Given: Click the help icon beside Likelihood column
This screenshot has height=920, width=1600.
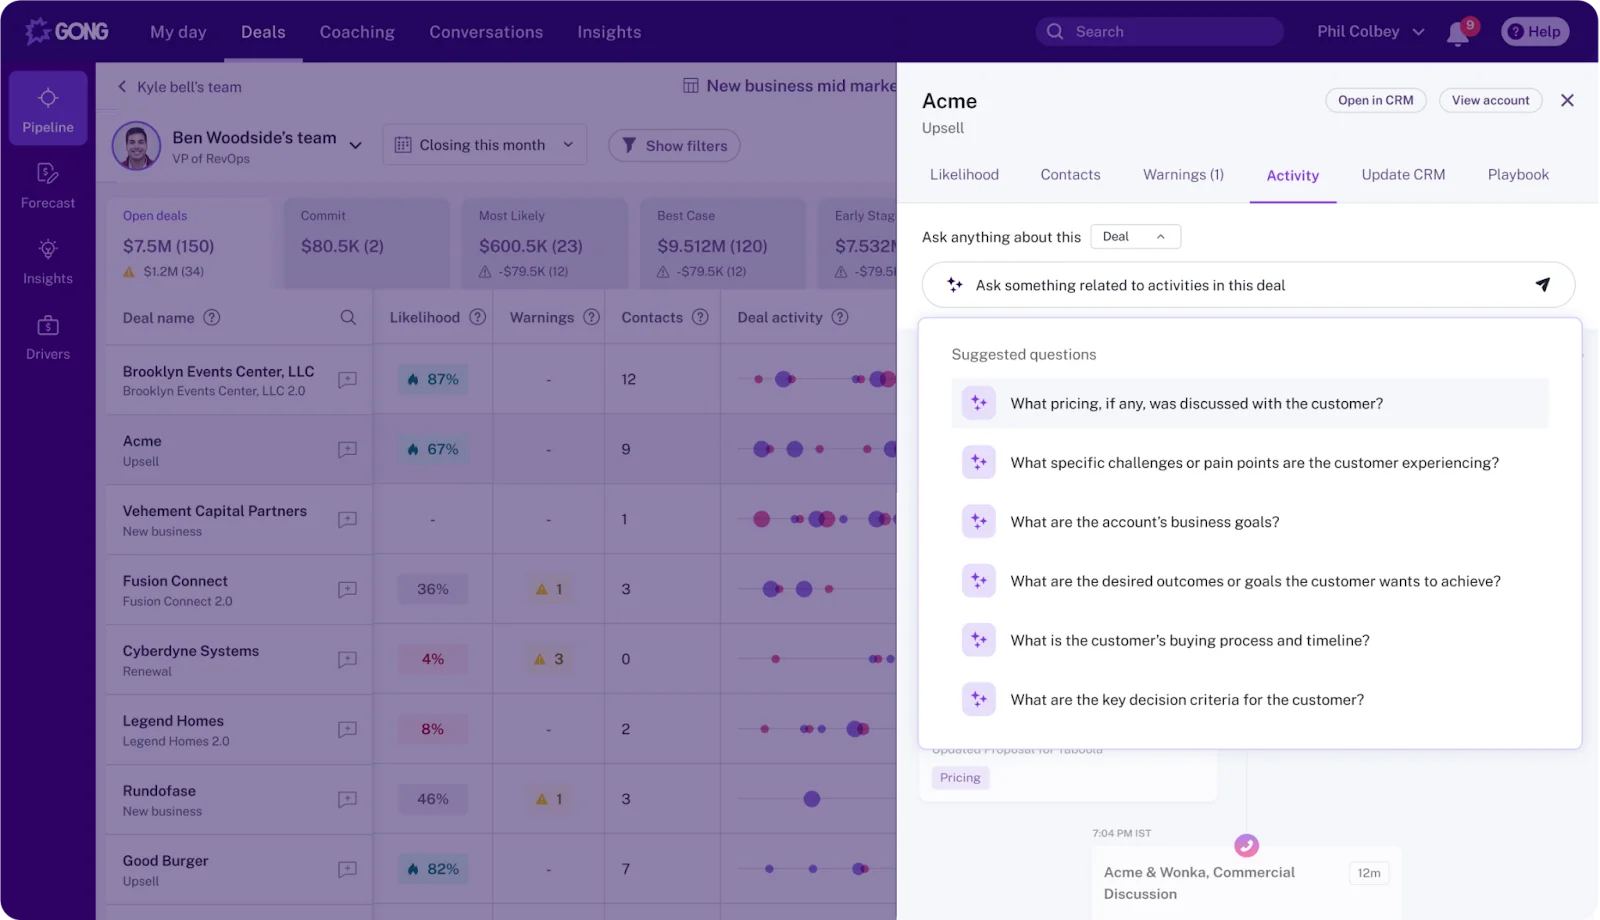Looking at the screenshot, I should (x=478, y=318).
